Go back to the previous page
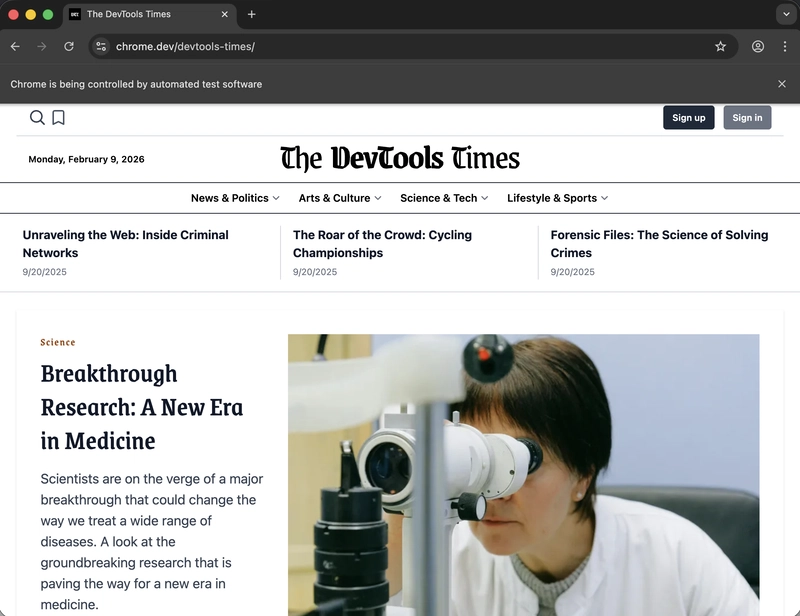The height and width of the screenshot is (616, 800). (15, 46)
